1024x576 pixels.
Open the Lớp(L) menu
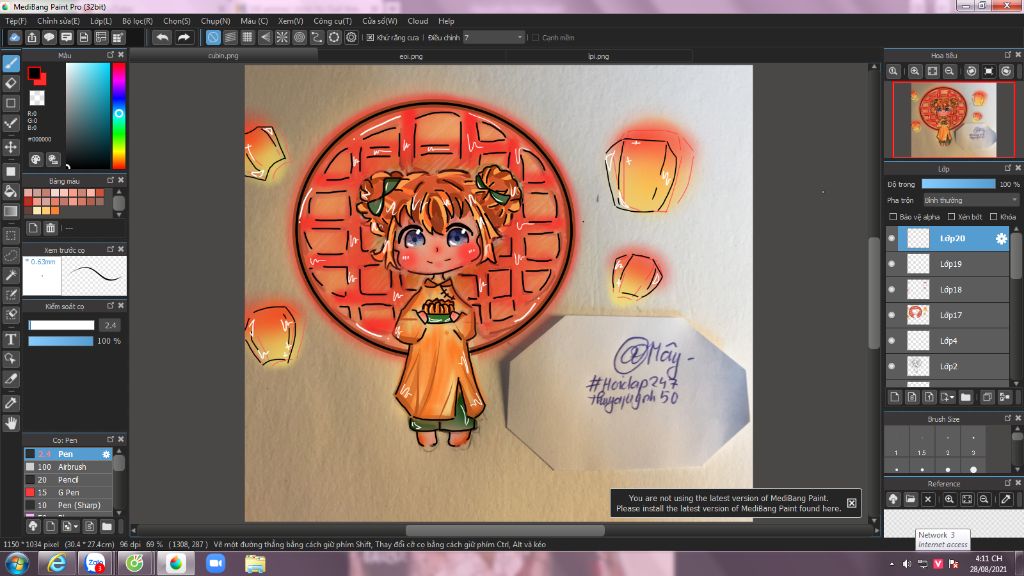[101, 21]
